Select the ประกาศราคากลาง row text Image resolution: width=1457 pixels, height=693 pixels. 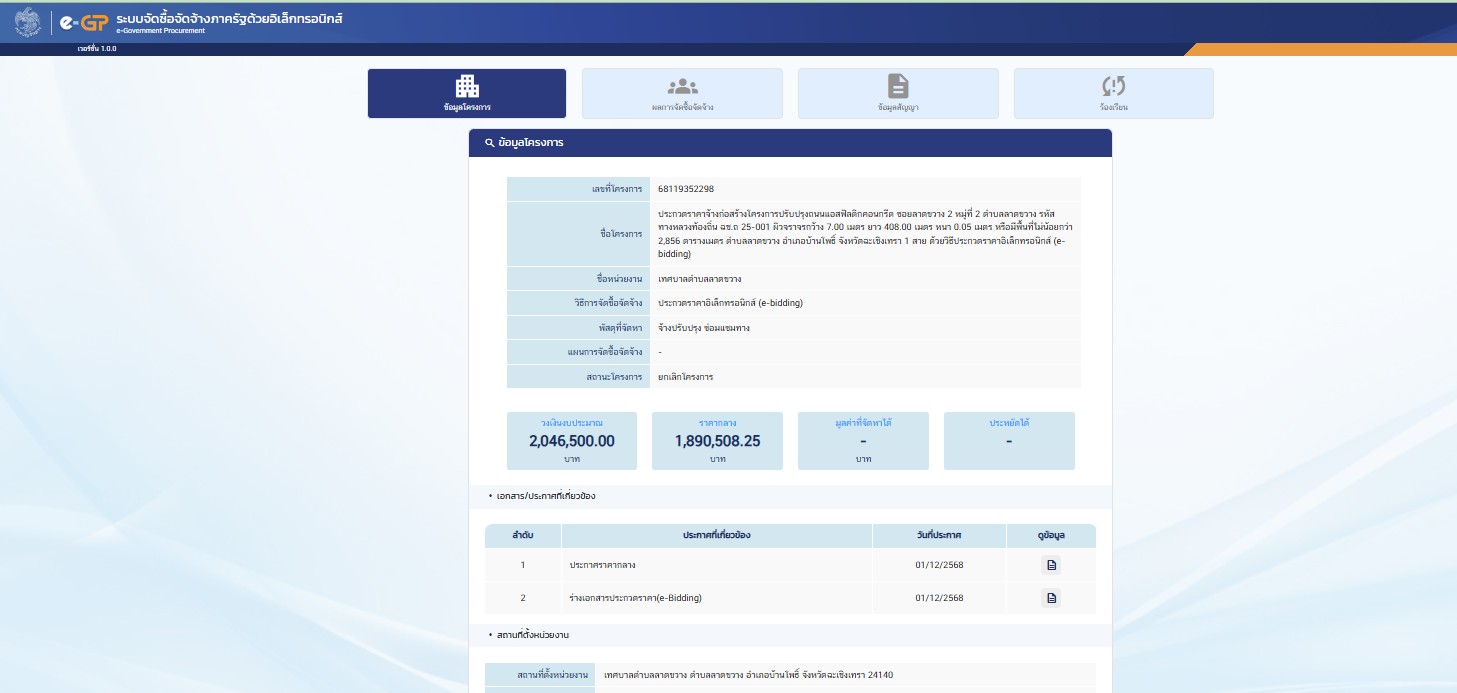[602, 565]
